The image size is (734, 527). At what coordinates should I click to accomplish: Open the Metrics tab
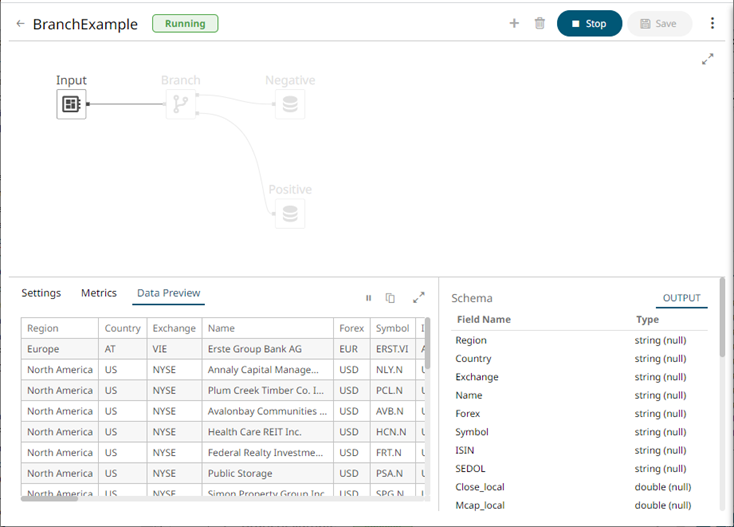pyautogui.click(x=99, y=293)
